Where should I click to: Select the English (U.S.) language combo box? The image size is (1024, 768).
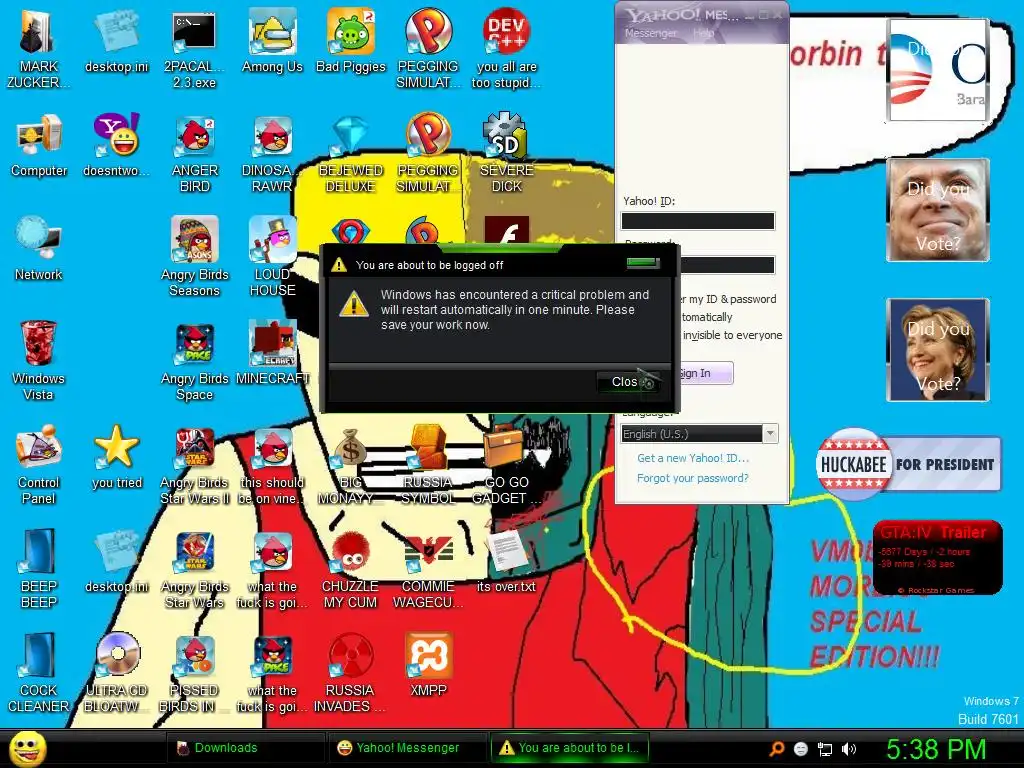(699, 434)
